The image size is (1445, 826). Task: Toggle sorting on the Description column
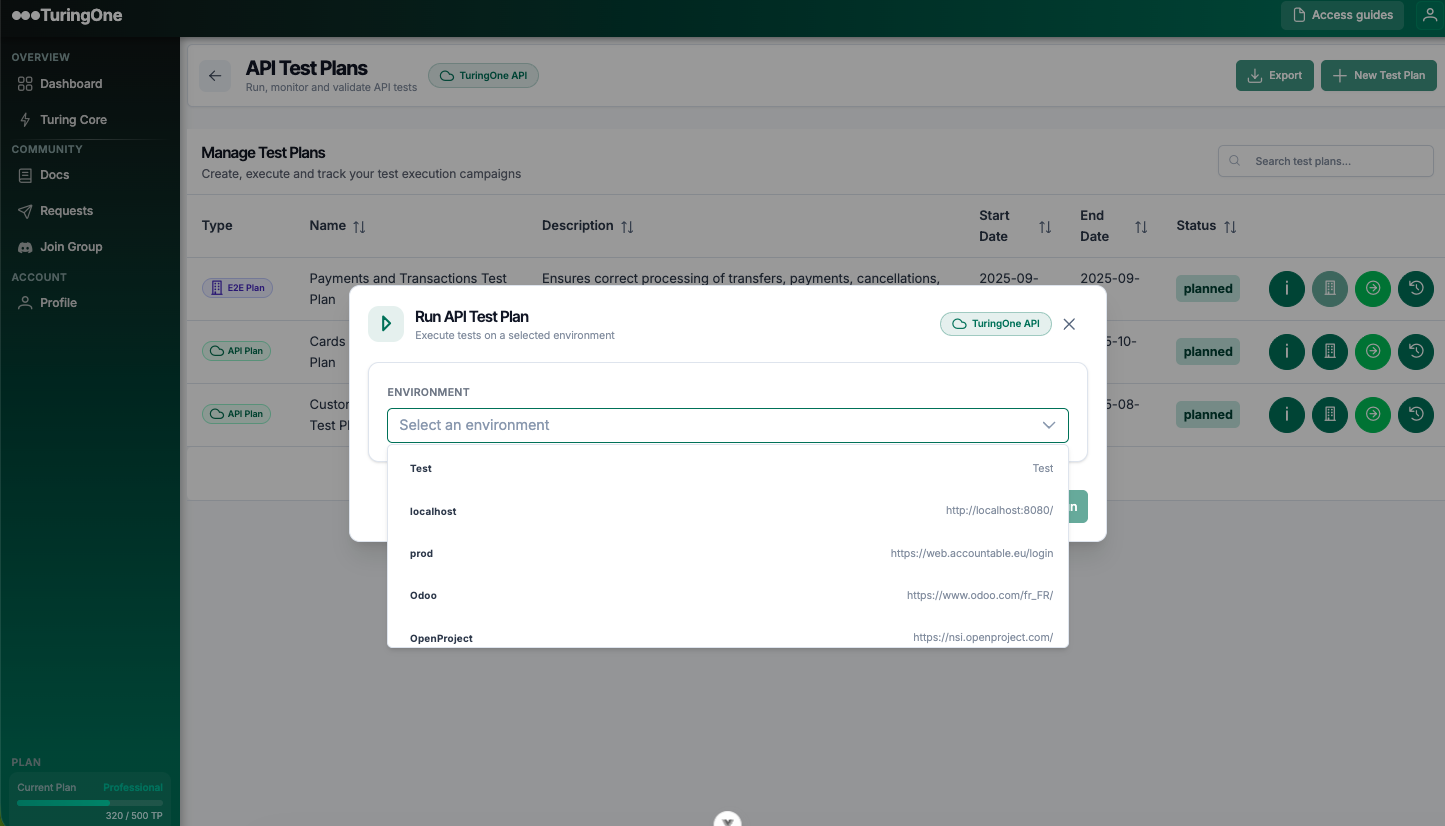pyautogui.click(x=627, y=227)
